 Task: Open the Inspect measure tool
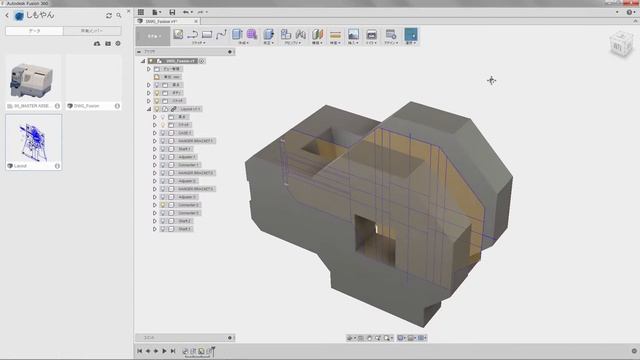coord(335,35)
